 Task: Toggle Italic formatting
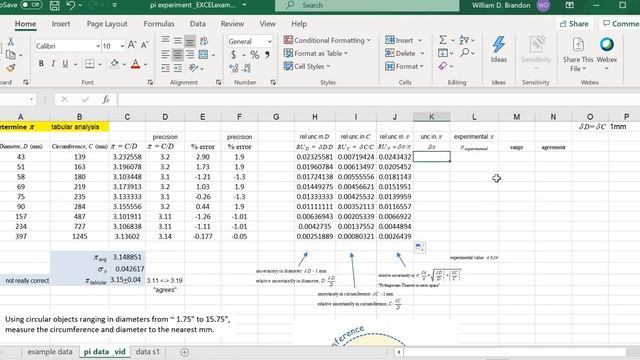[x=53, y=64]
